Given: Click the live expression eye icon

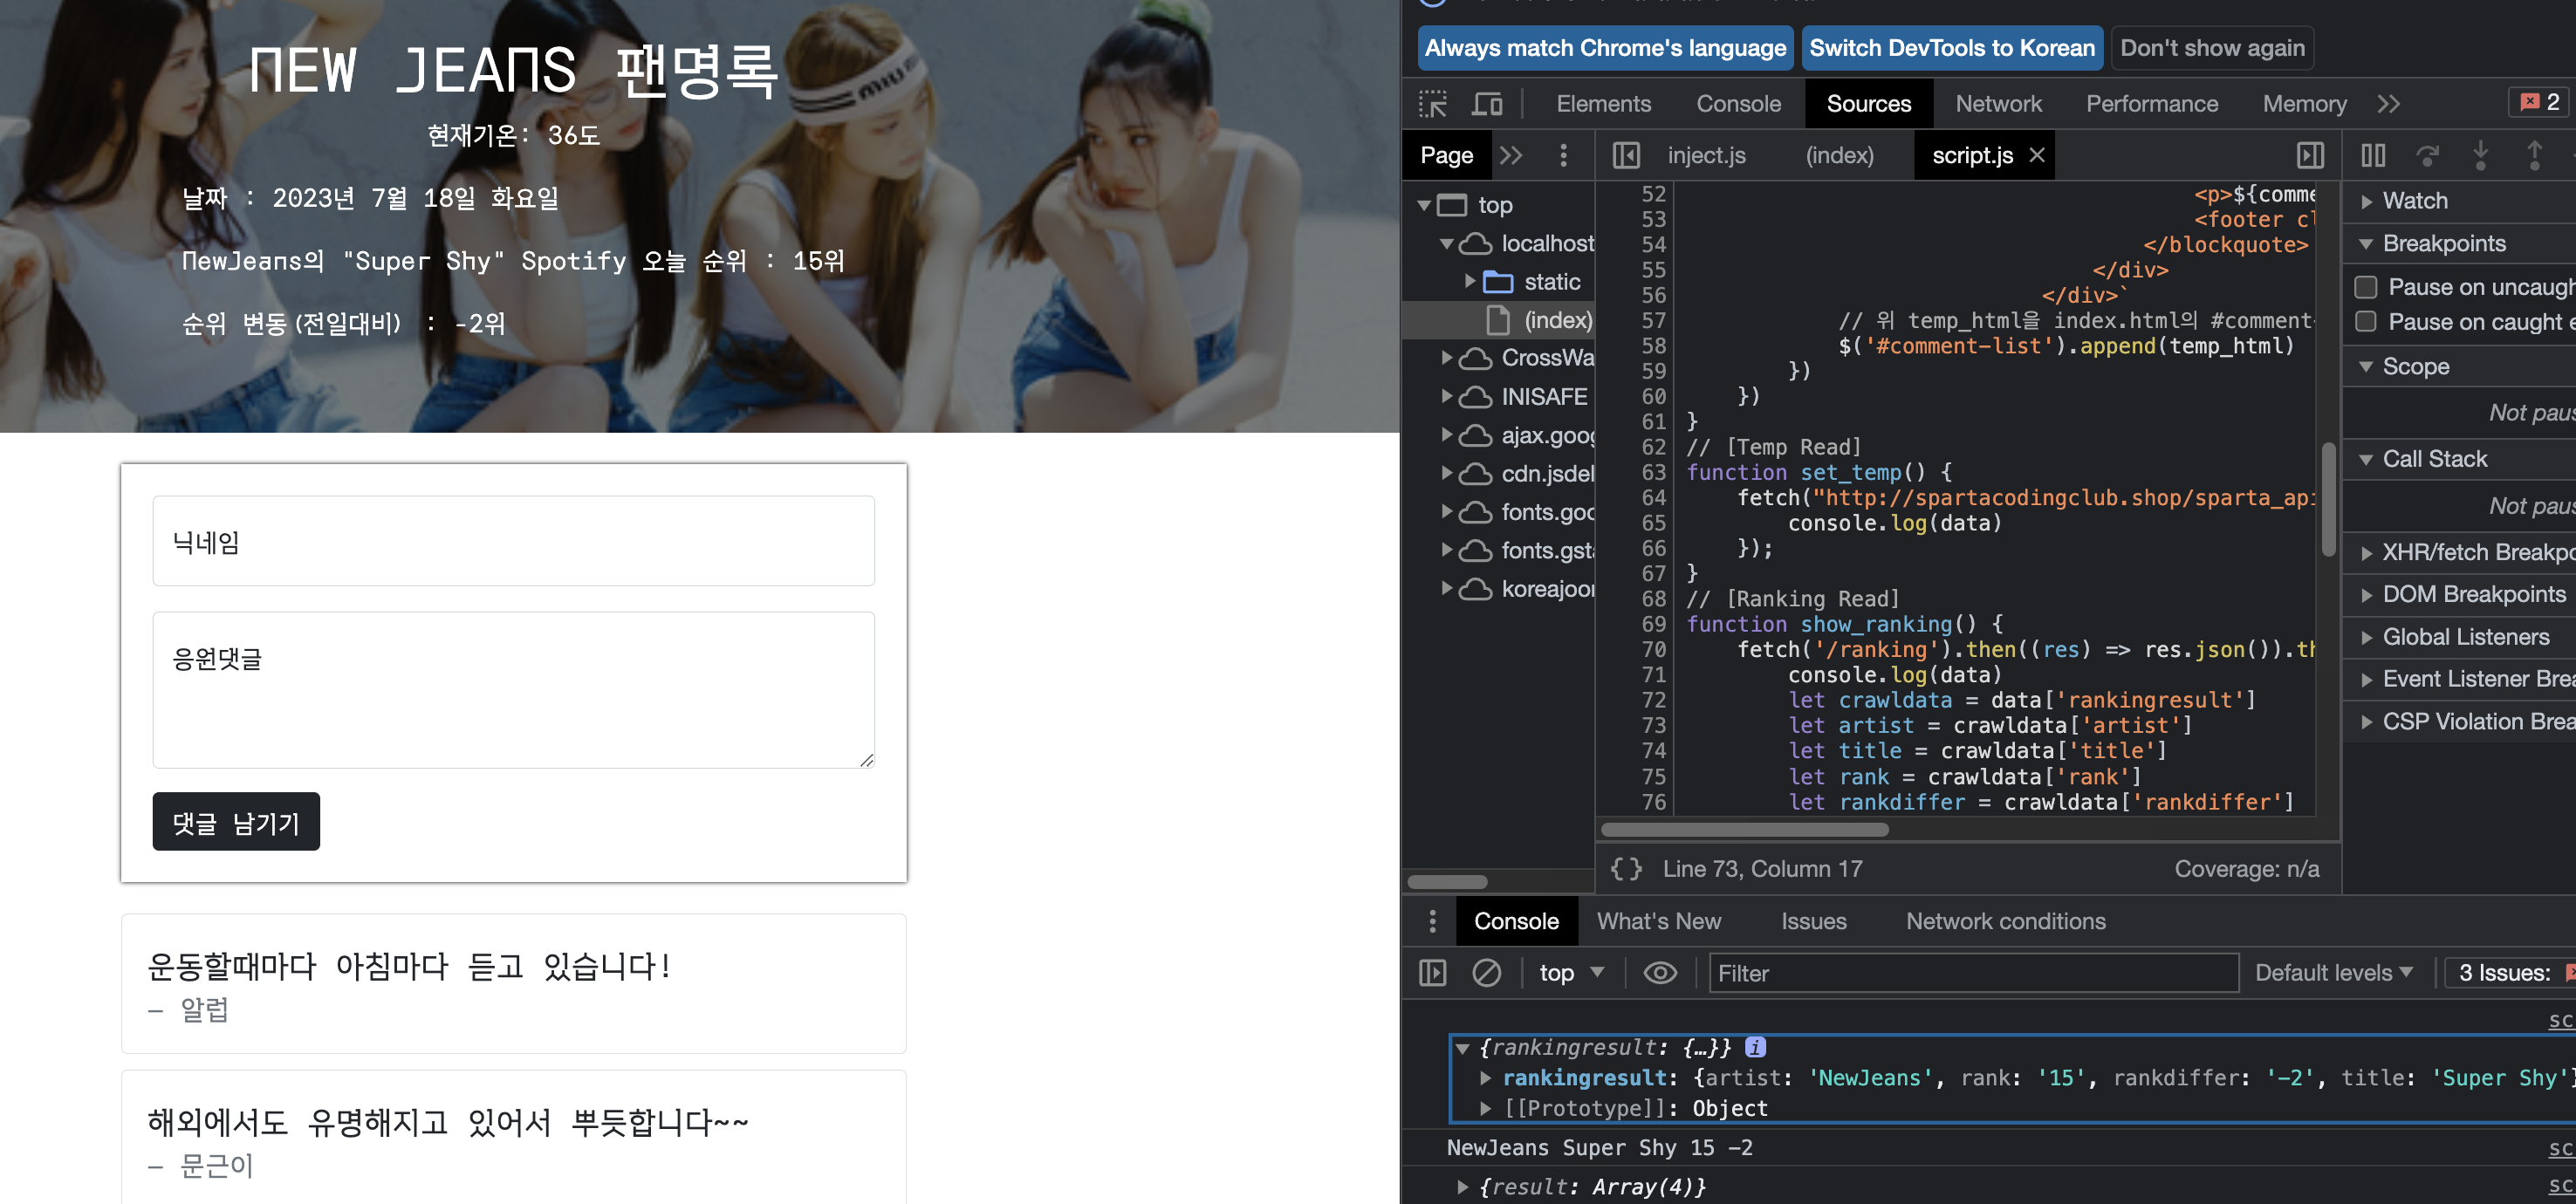Looking at the screenshot, I should point(1660,972).
